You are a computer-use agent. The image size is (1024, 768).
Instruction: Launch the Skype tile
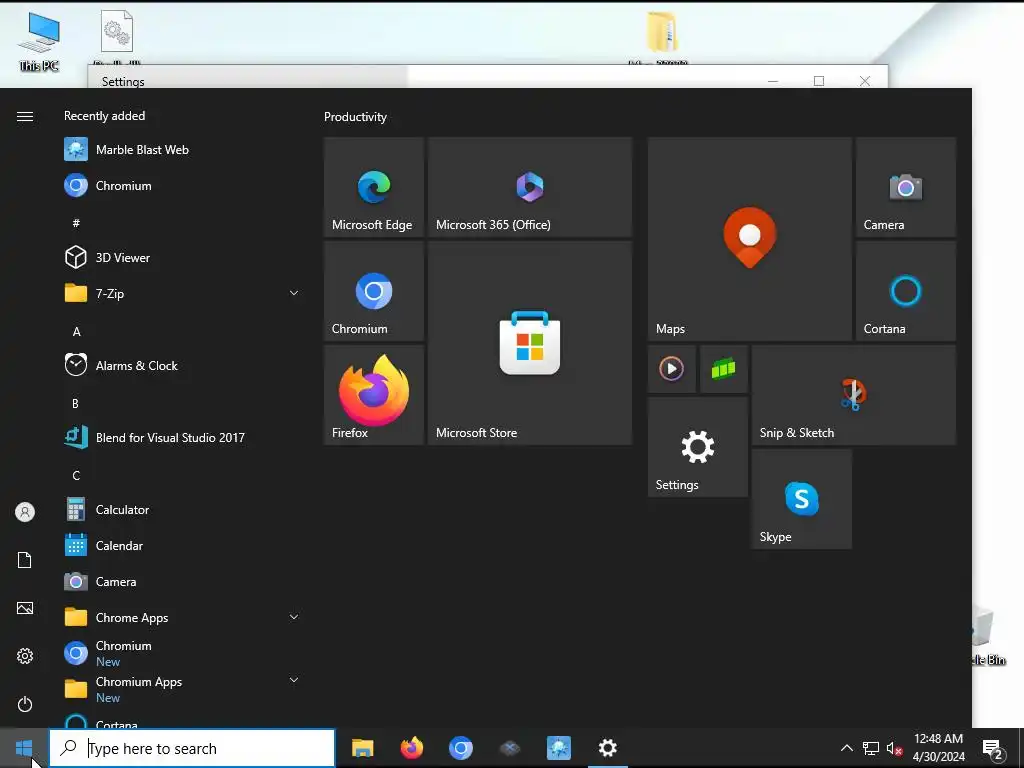pyautogui.click(x=802, y=500)
